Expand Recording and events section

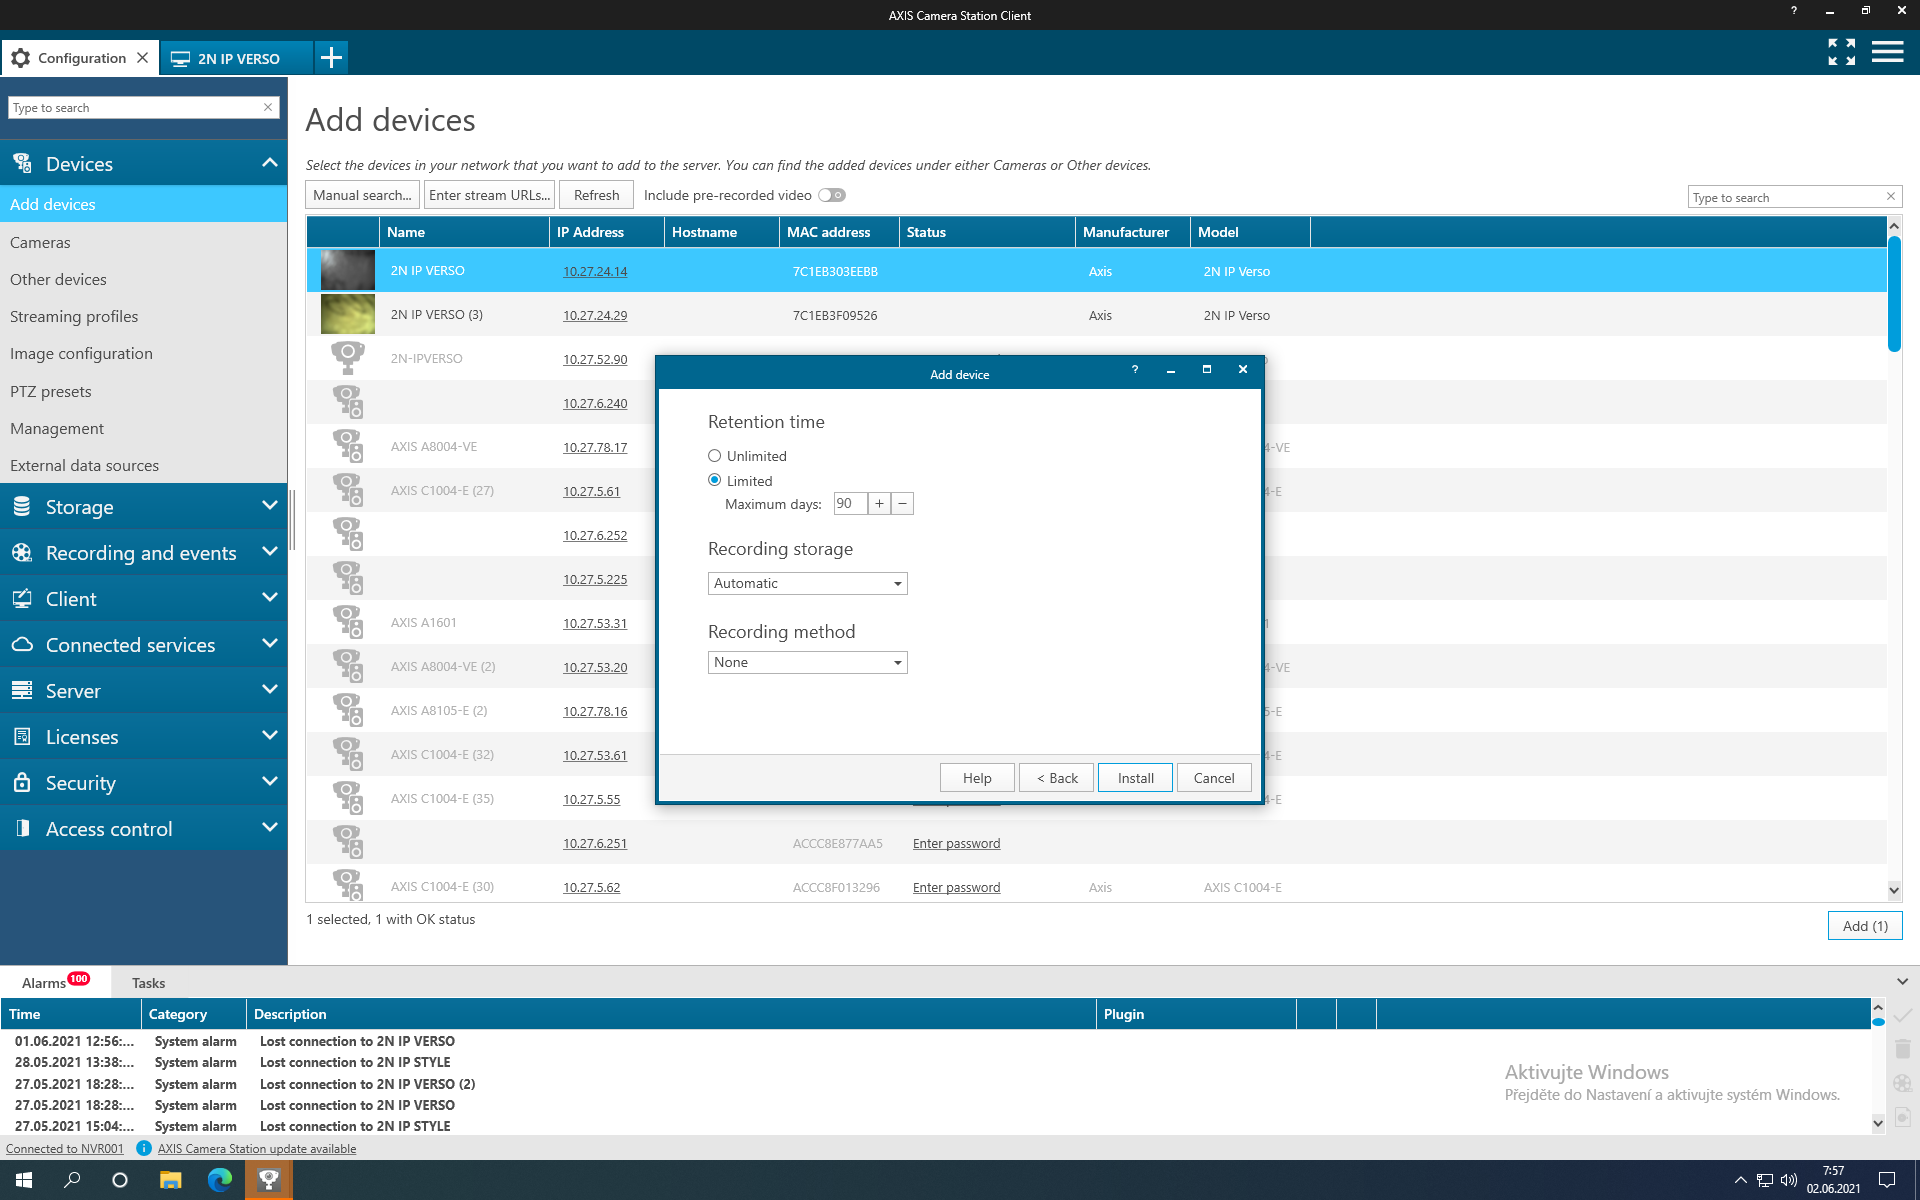click(x=269, y=552)
